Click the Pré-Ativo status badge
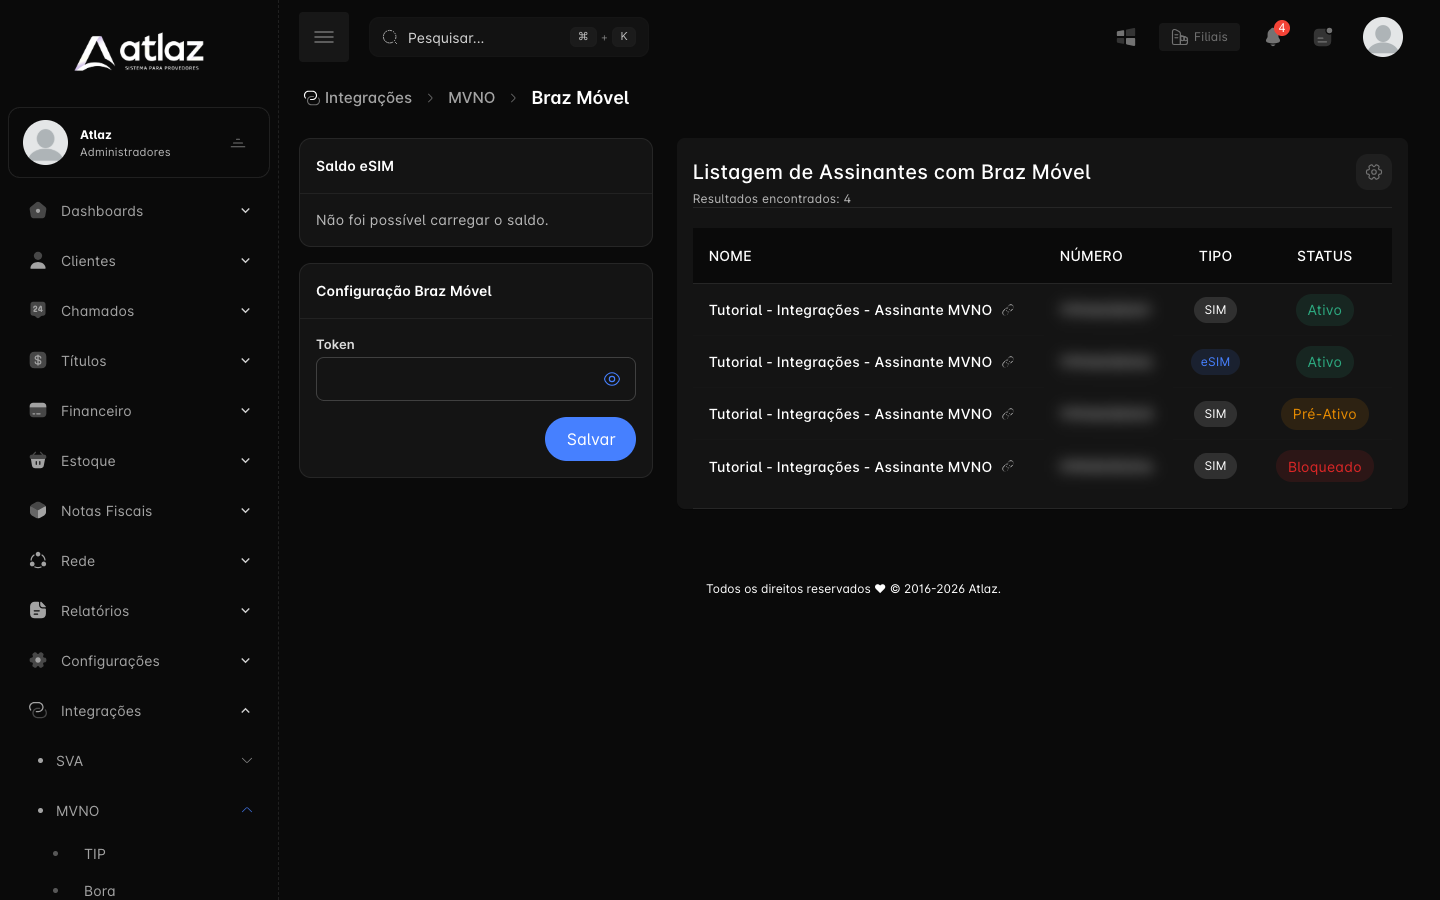The width and height of the screenshot is (1440, 900). (x=1324, y=414)
